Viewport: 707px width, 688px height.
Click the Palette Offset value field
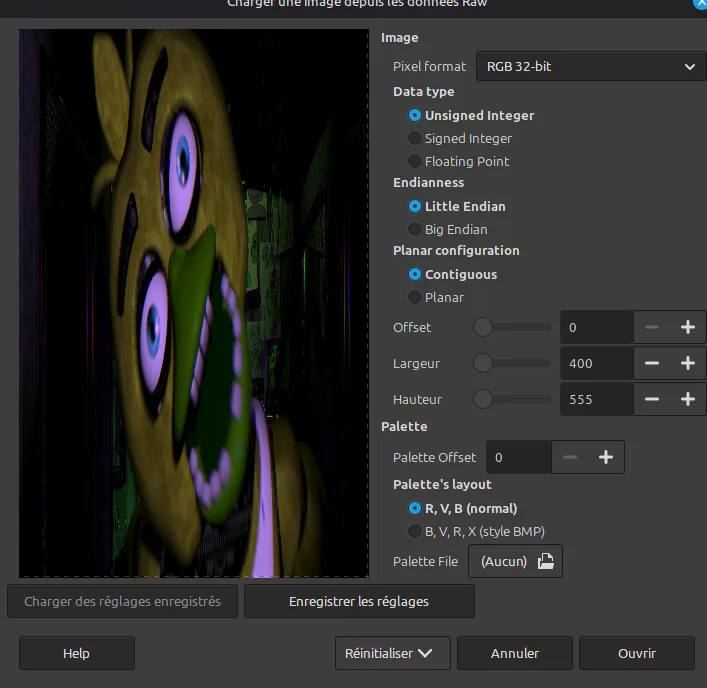[518, 457]
